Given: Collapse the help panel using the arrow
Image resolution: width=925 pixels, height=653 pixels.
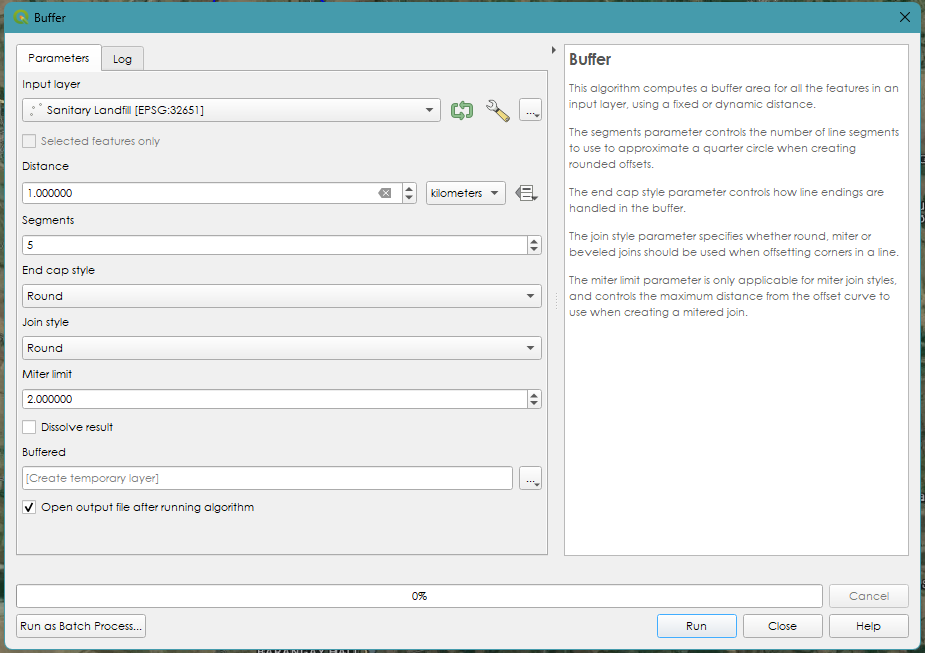Looking at the screenshot, I should tap(554, 50).
